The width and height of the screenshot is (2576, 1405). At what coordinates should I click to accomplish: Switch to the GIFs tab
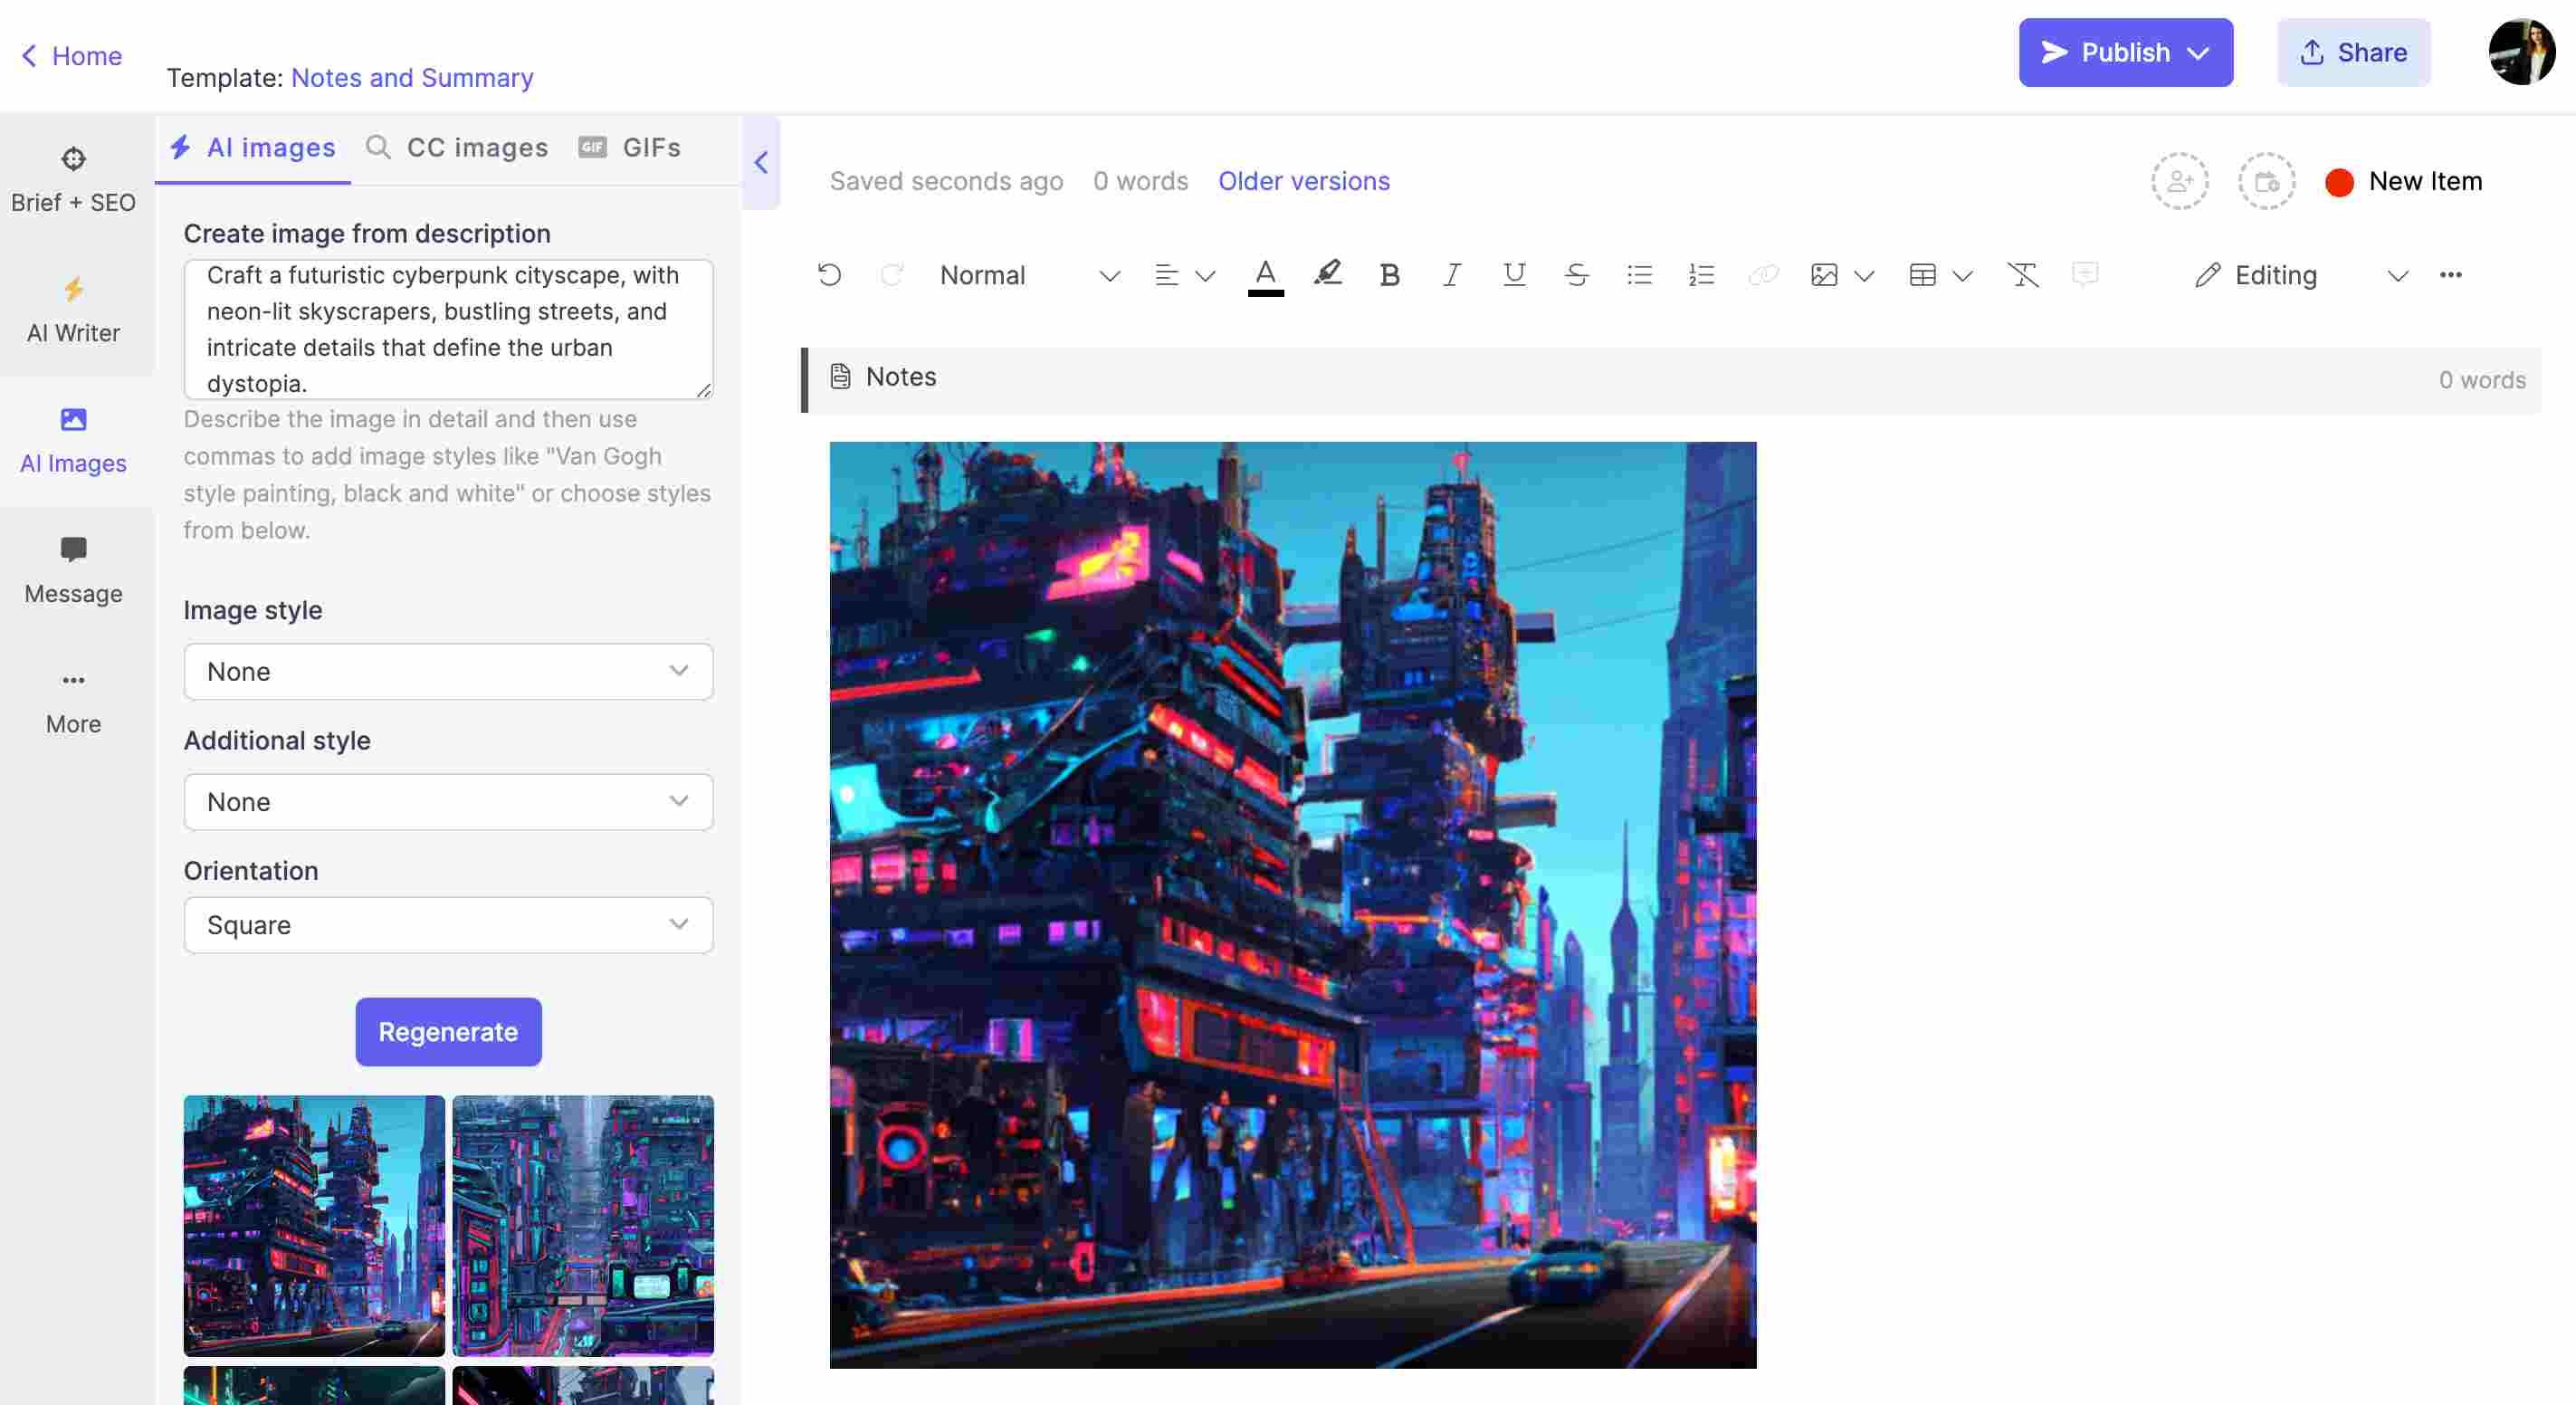651,146
